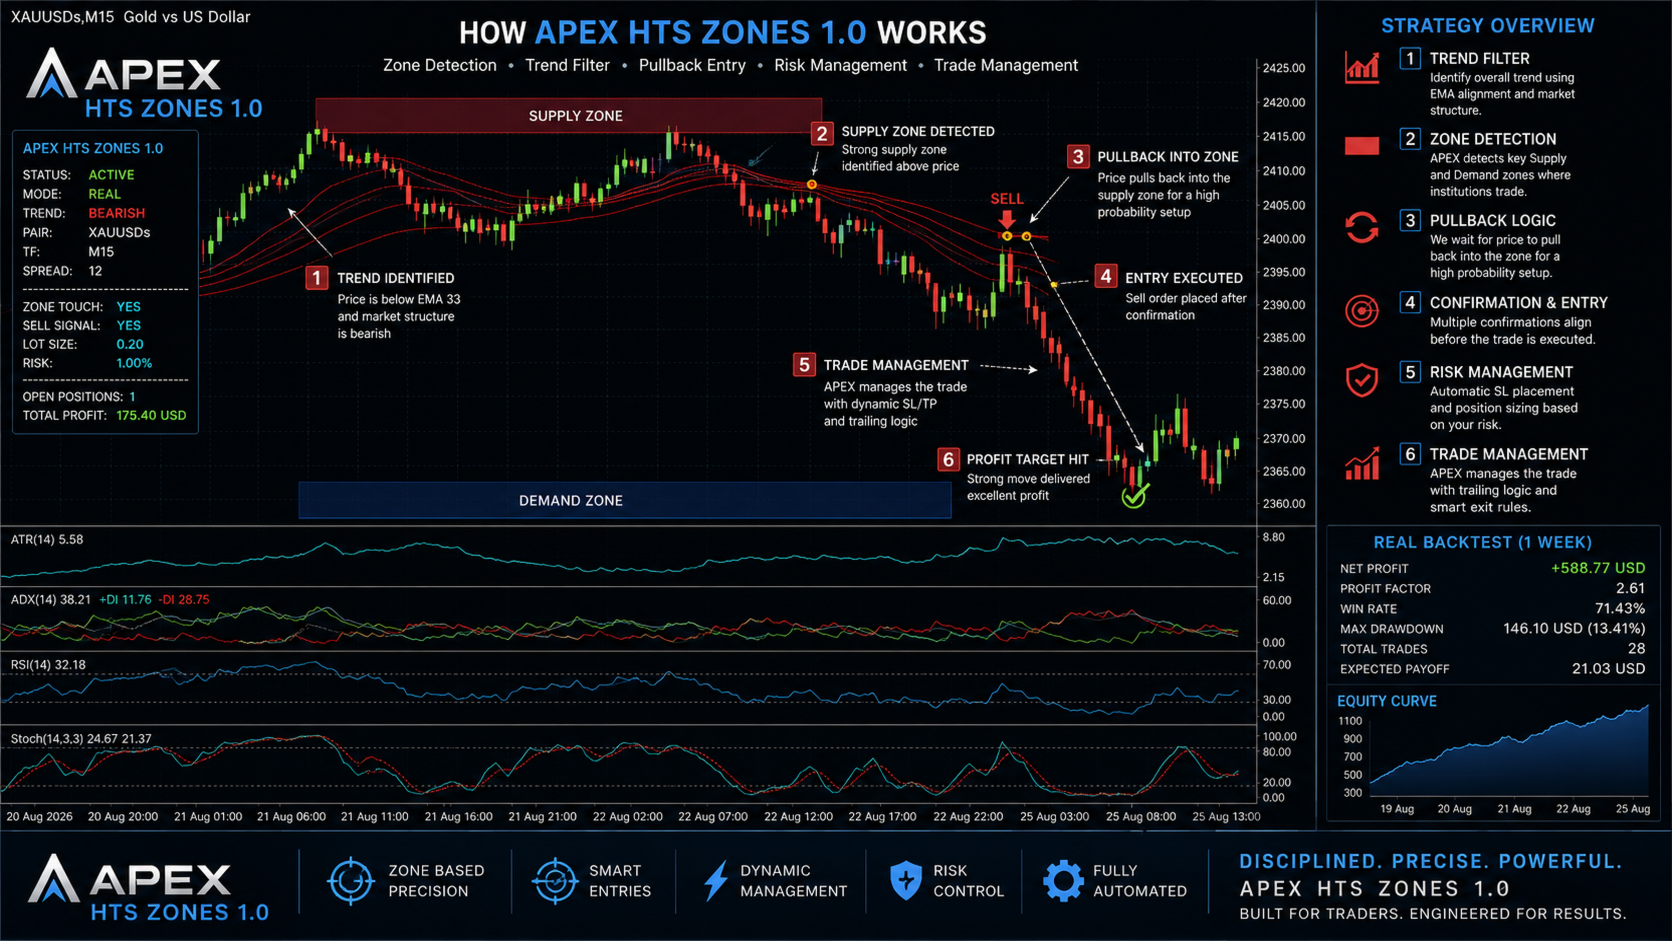Click the Trade Management bar chart icon
Screen dimensions: 1672x941
click(x=1362, y=463)
